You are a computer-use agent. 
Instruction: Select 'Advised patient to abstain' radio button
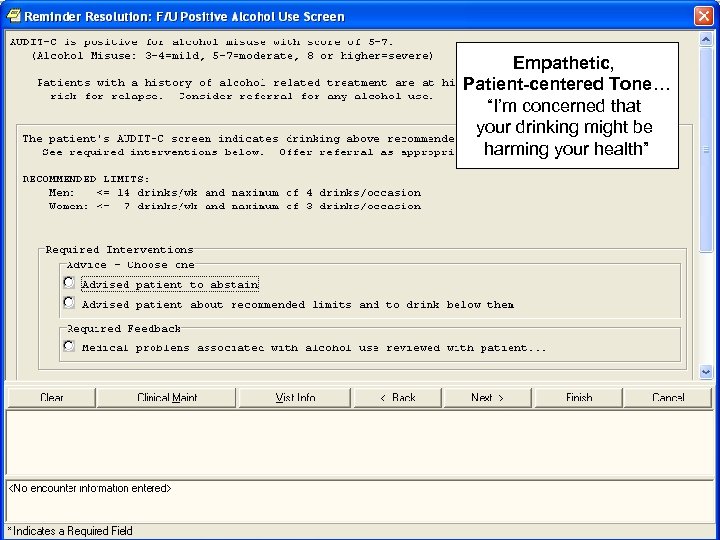(x=69, y=282)
